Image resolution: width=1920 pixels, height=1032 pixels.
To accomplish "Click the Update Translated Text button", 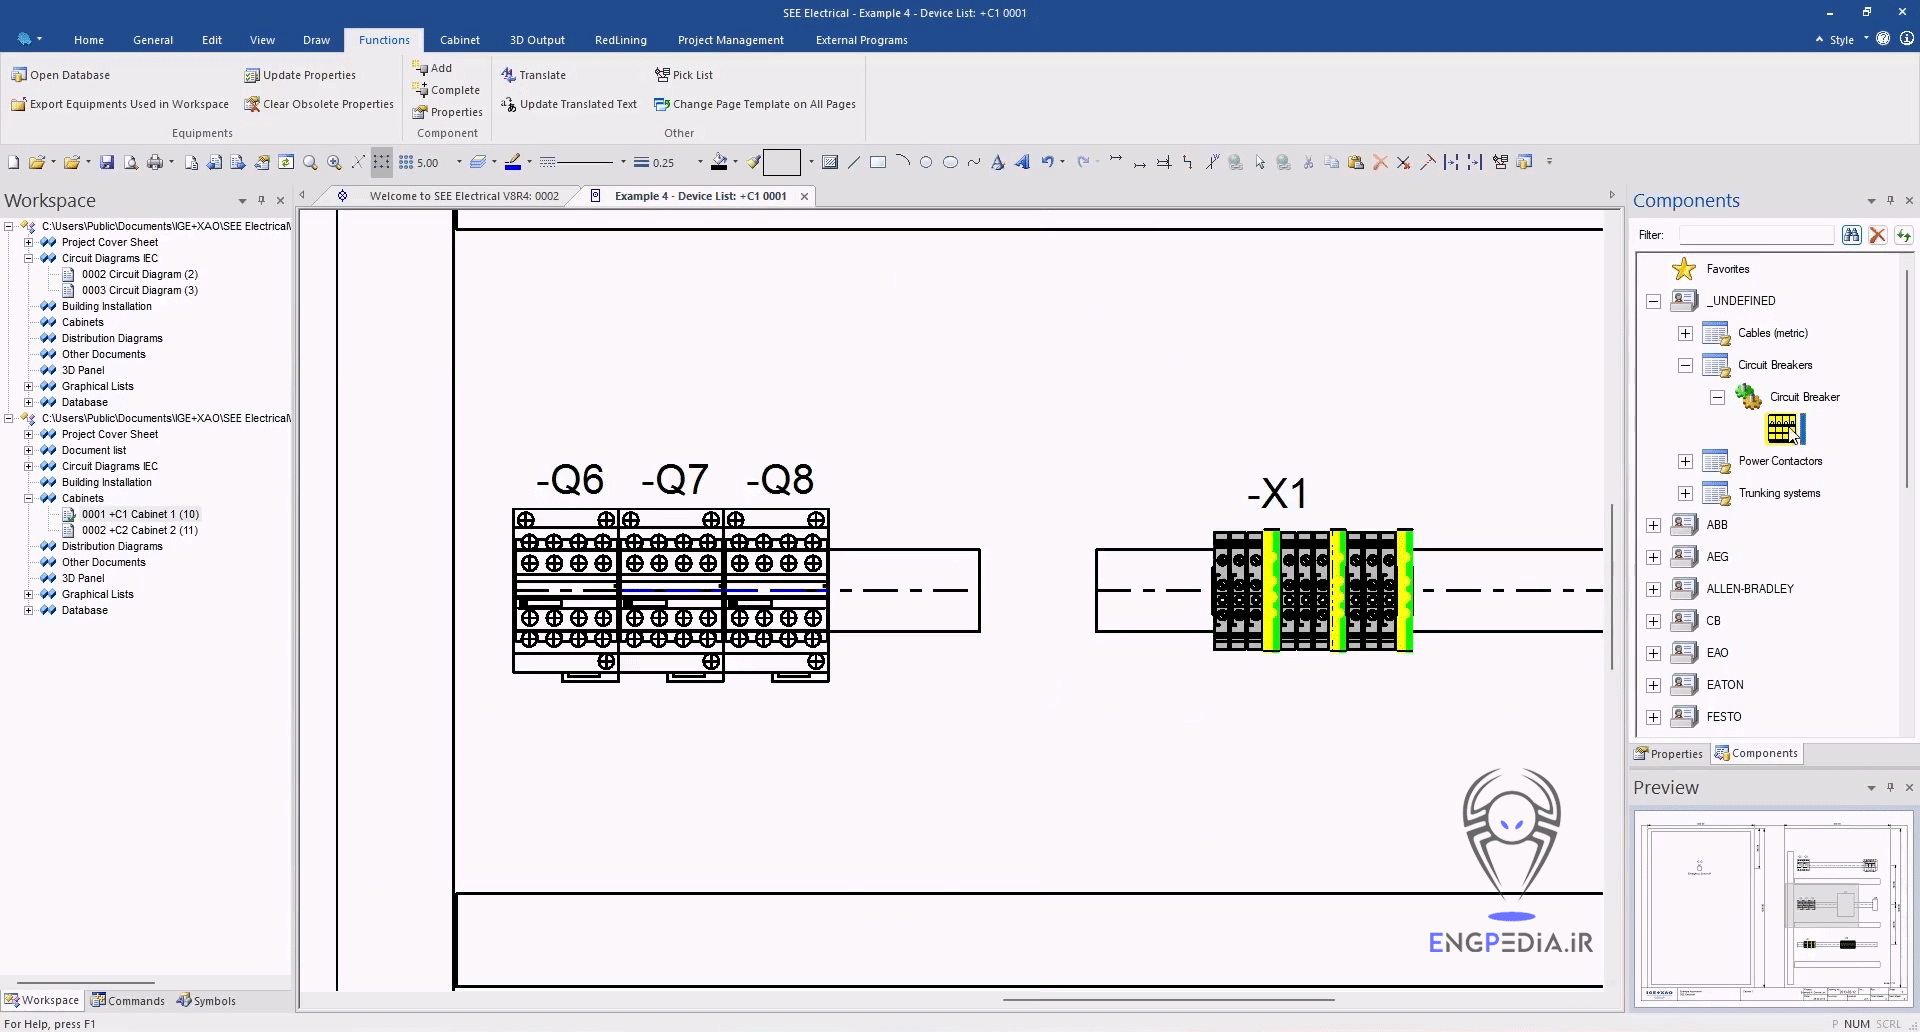I will coord(569,104).
